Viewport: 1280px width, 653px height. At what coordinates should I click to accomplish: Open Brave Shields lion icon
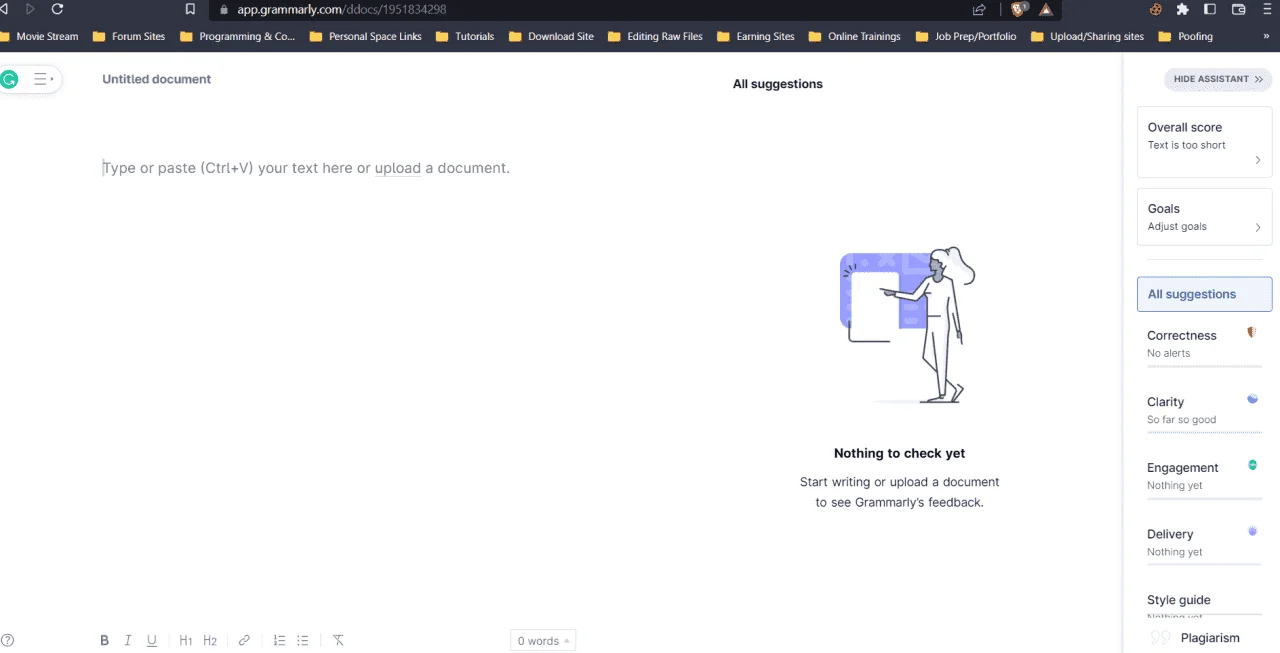(x=1018, y=9)
